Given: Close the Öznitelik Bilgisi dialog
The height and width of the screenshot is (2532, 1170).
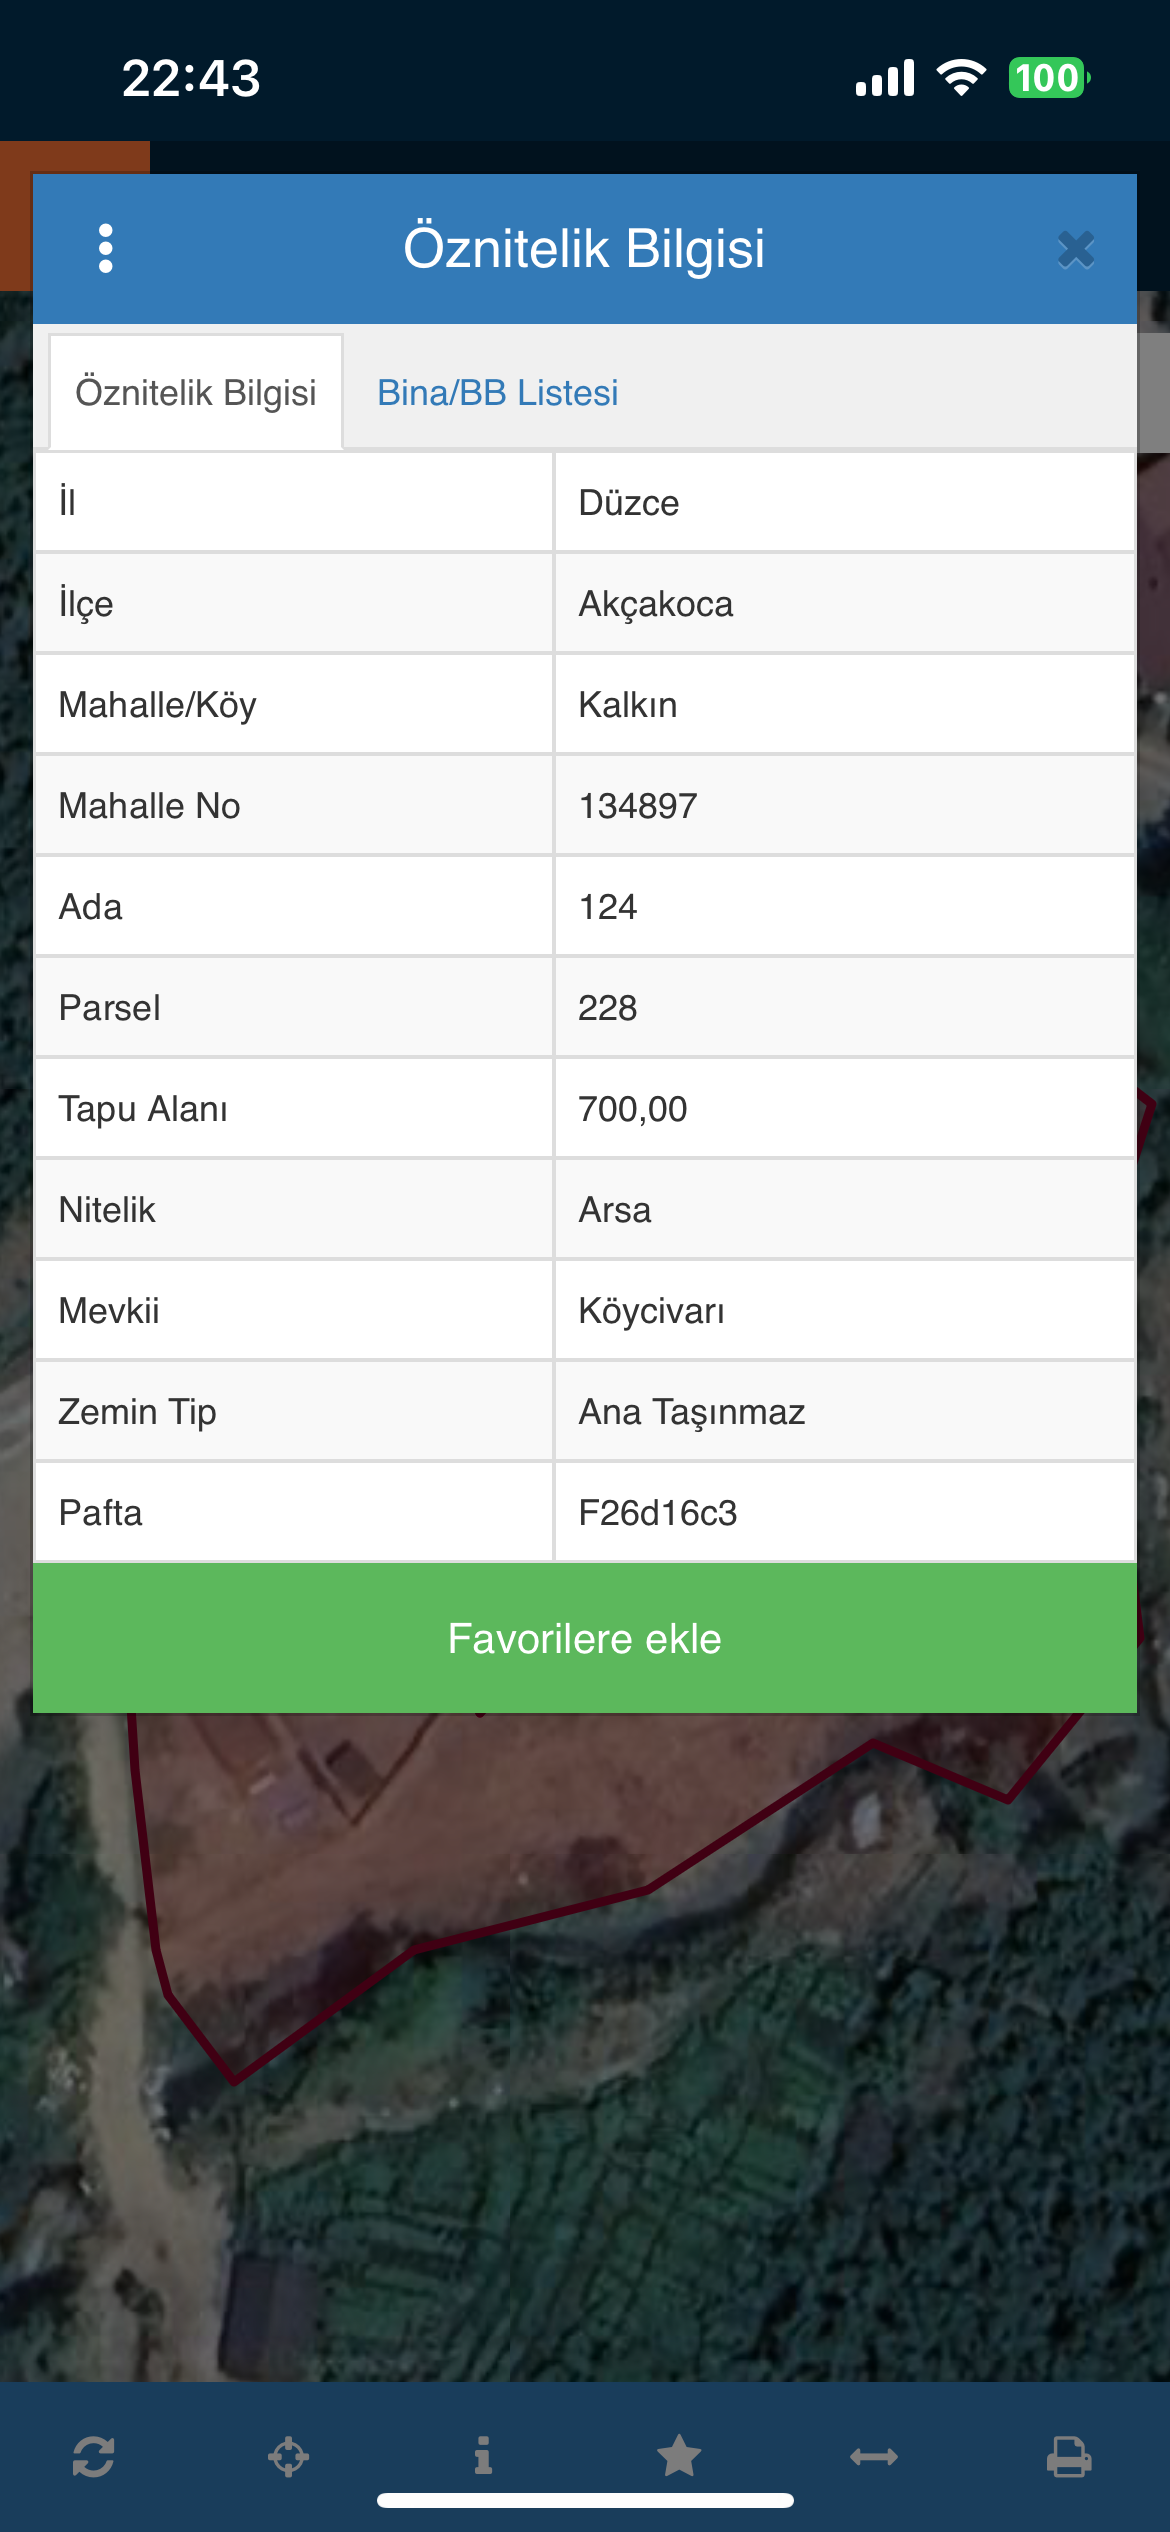Looking at the screenshot, I should click(x=1076, y=249).
